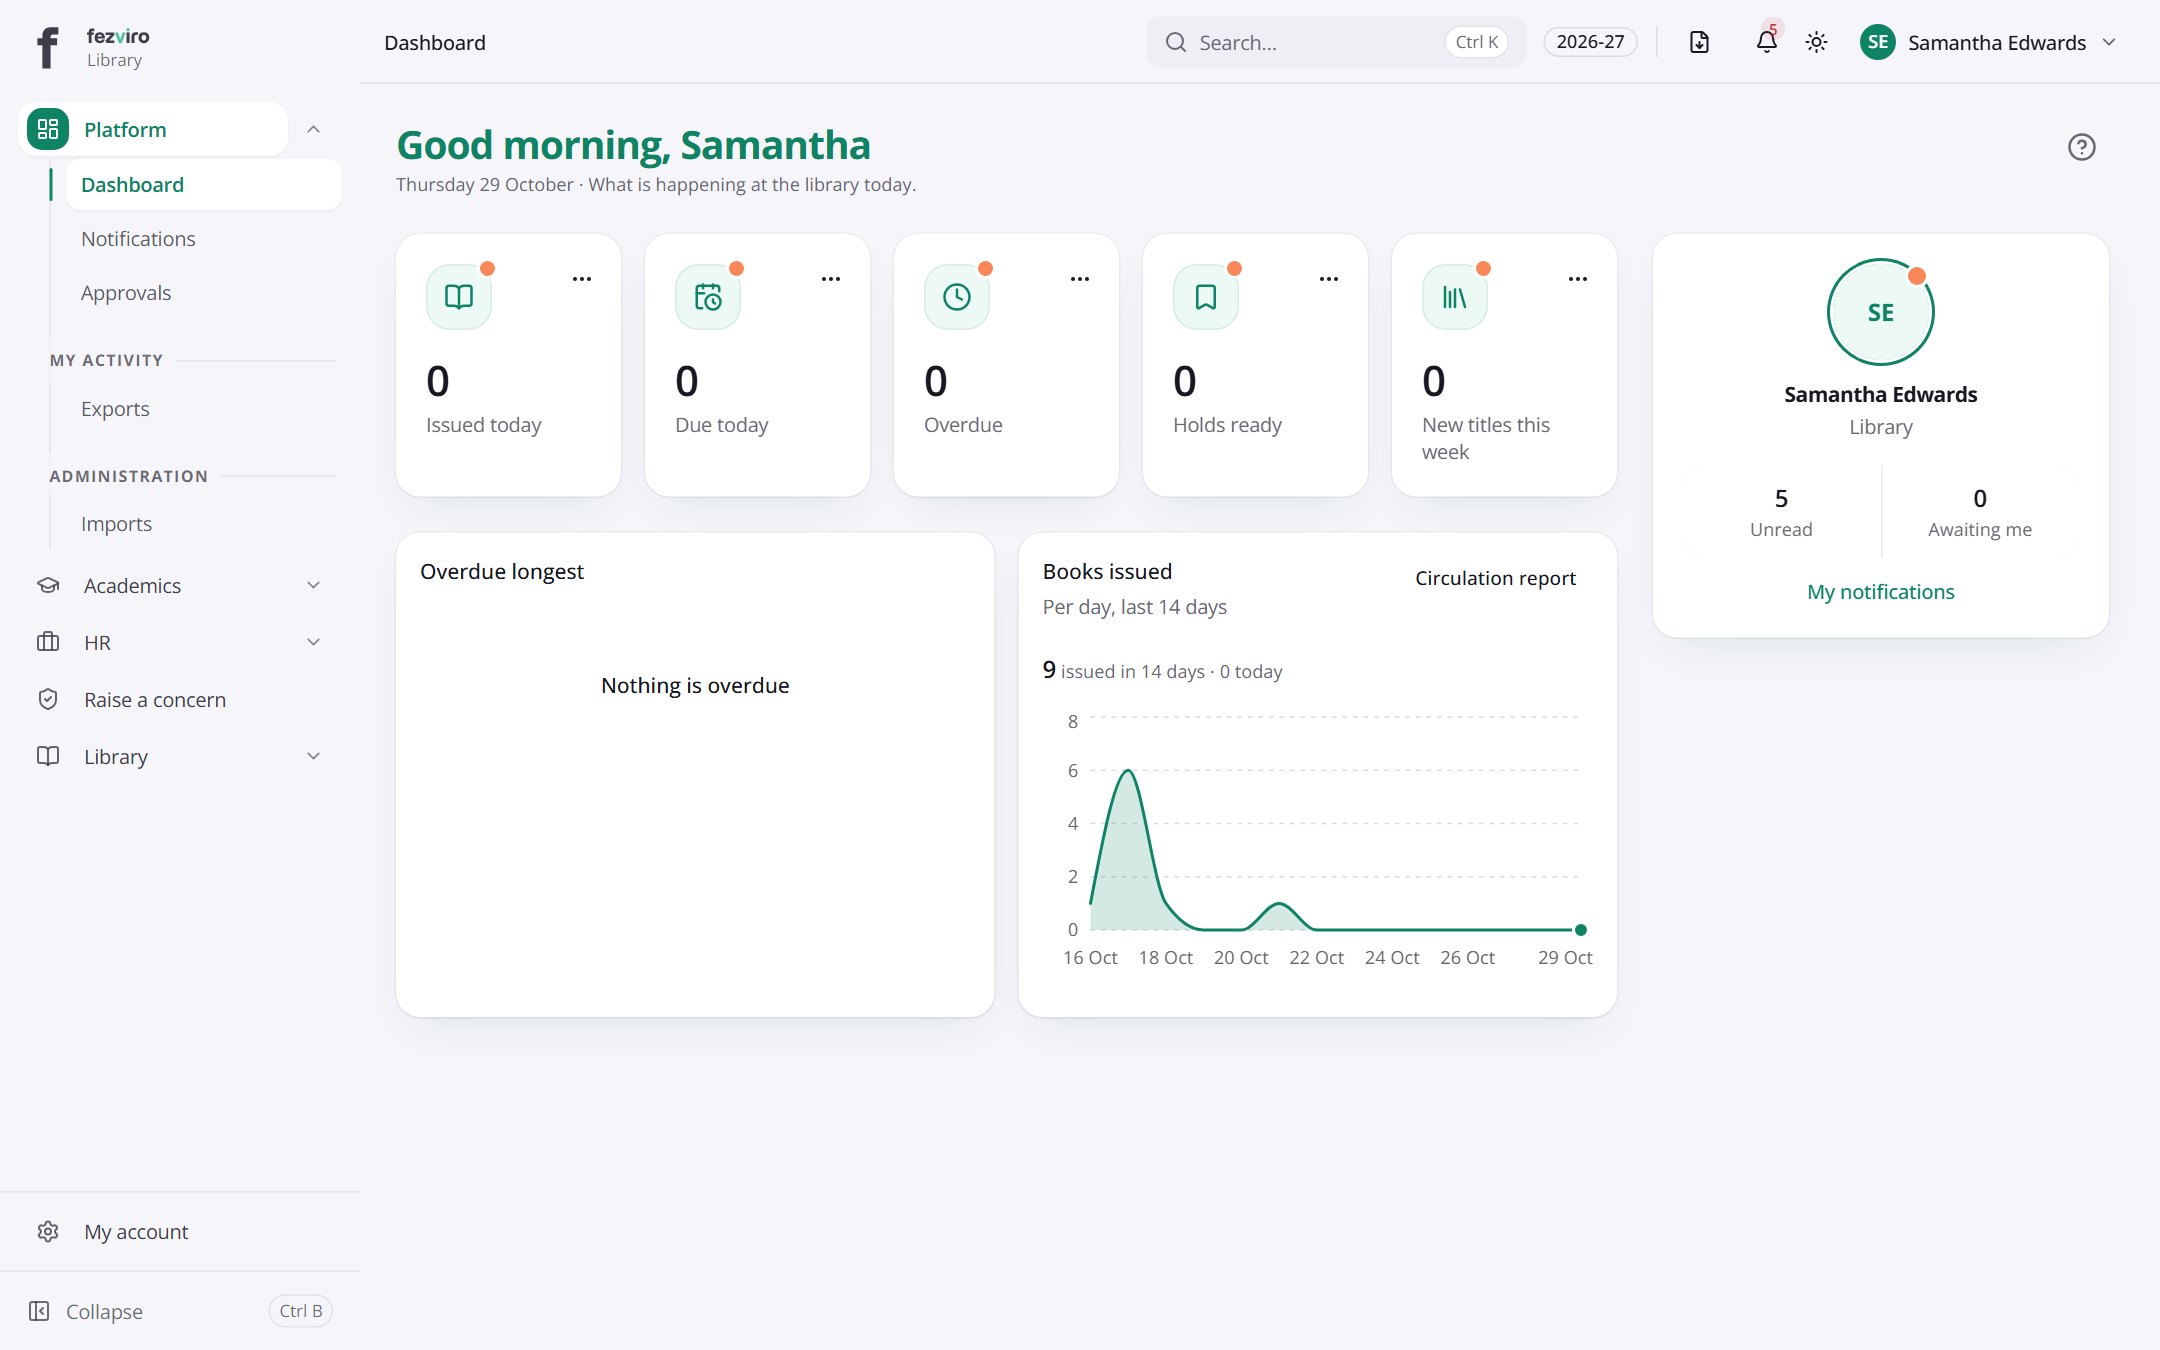Click the Overdue clock icon
Screen dimensions: 2160x1350
click(957, 297)
